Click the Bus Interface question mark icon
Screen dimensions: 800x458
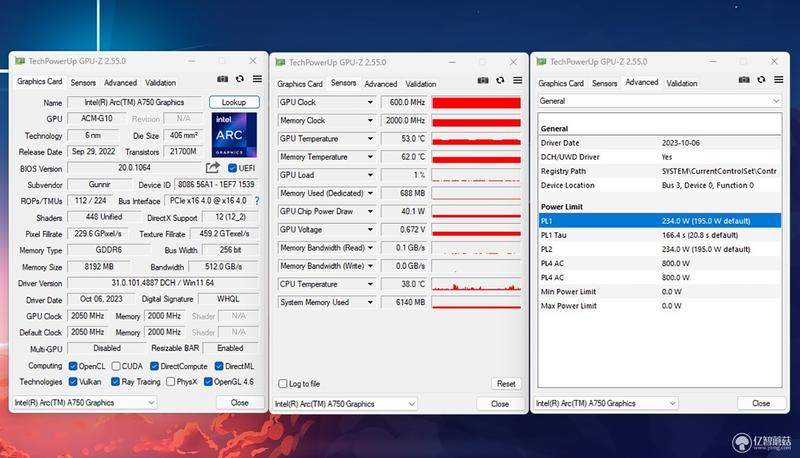[257, 201]
